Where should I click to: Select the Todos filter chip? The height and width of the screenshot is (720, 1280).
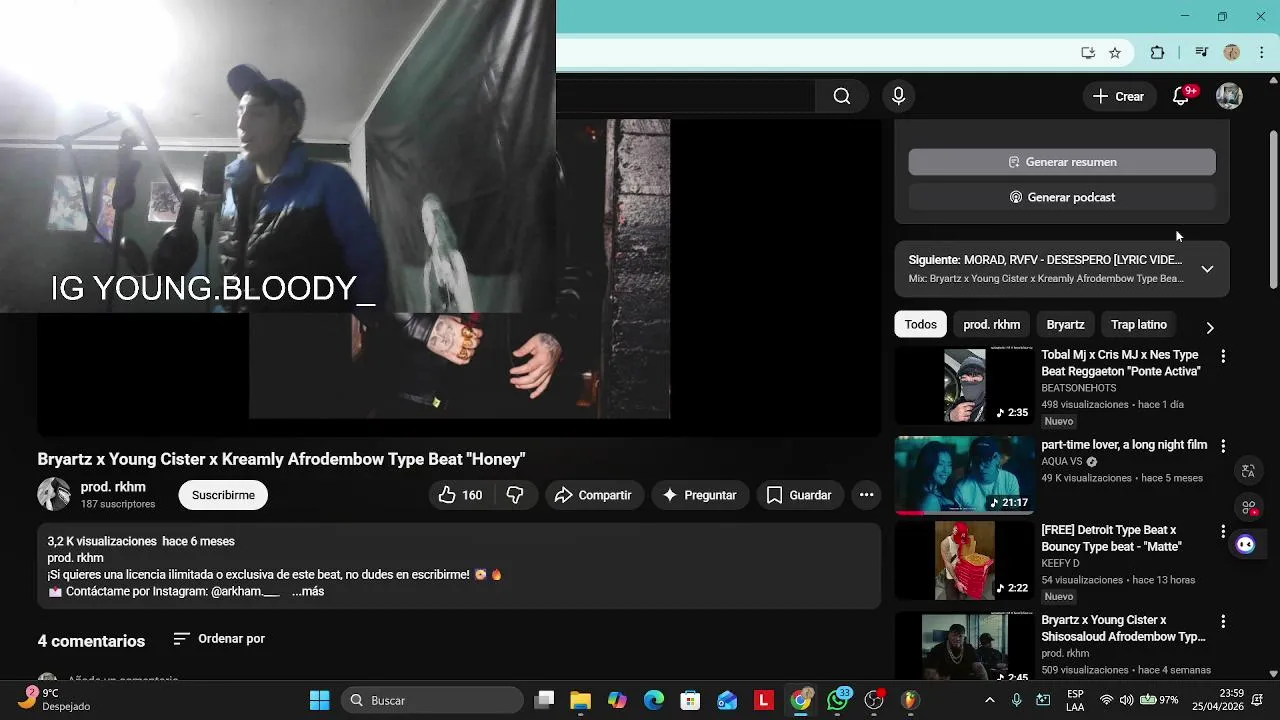(920, 325)
